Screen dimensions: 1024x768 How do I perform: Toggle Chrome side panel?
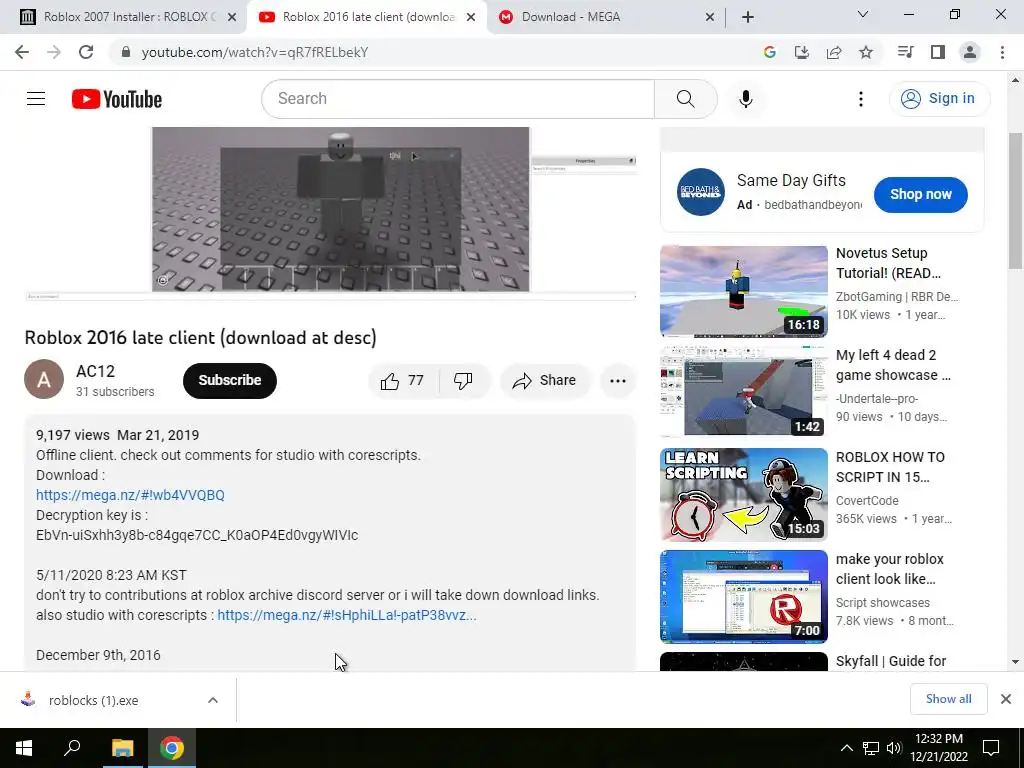[x=938, y=52]
